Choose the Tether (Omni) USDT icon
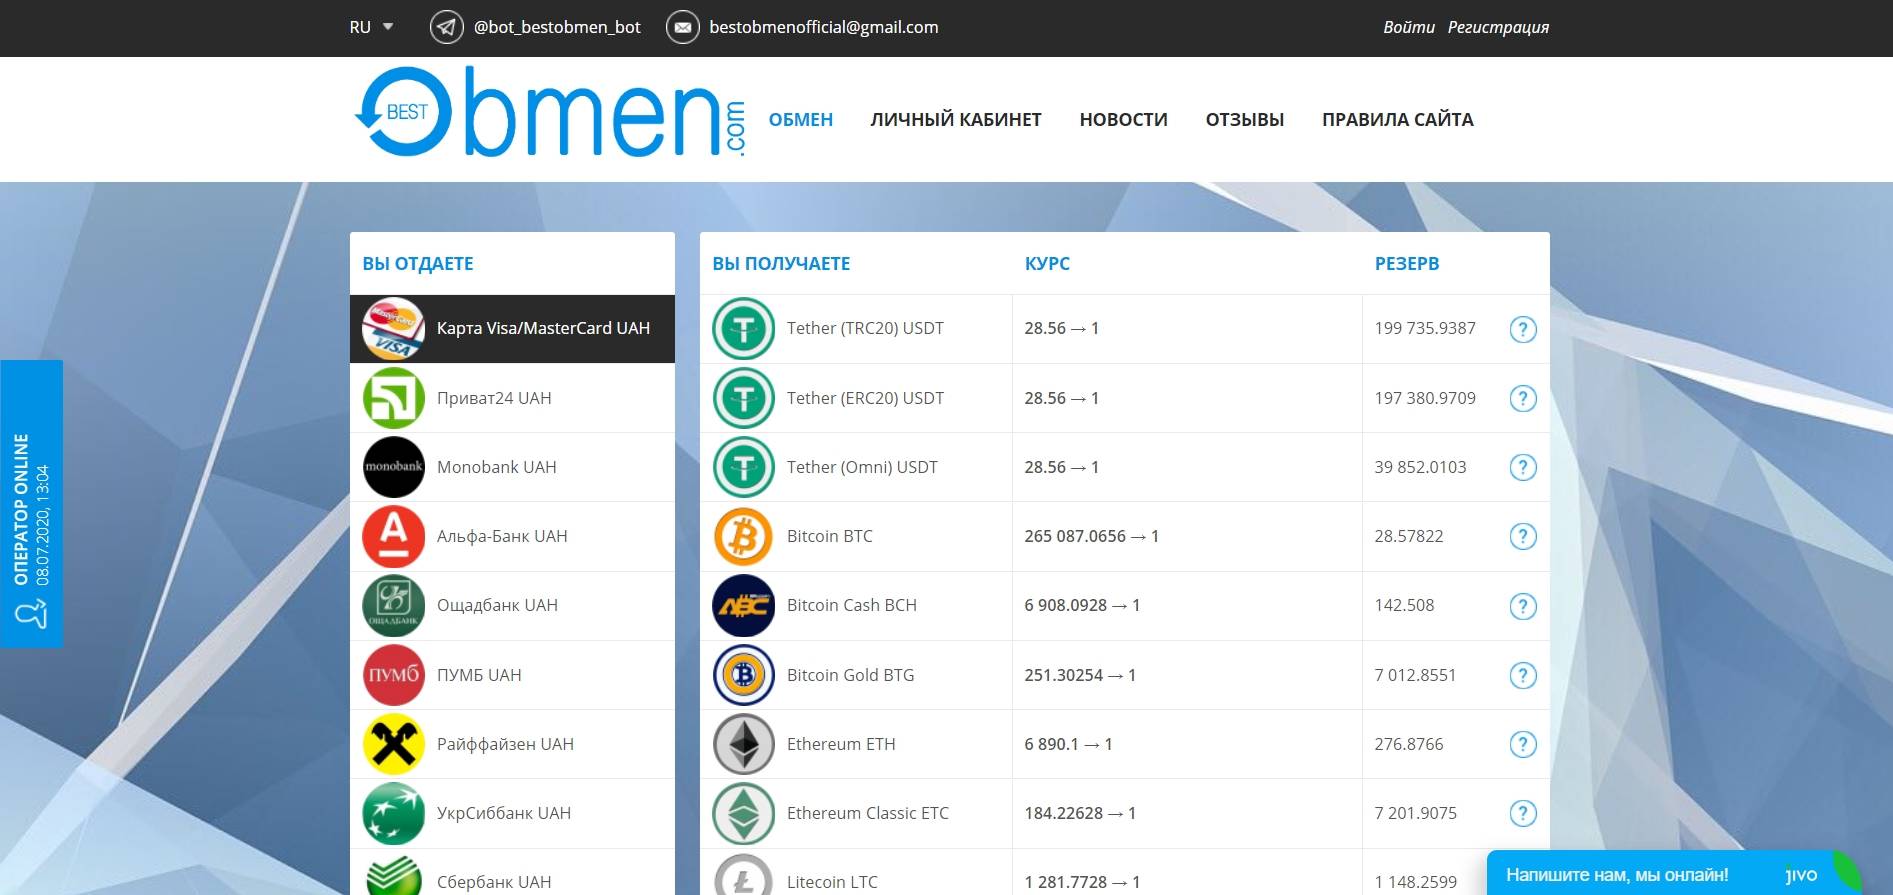Screen dimensions: 1893x895 [743, 467]
